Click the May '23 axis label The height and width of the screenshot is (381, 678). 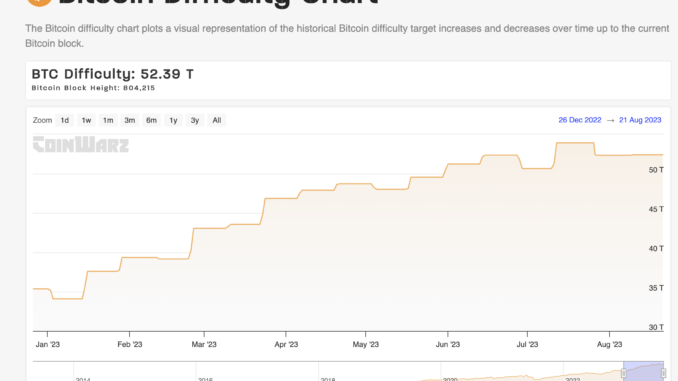click(x=366, y=344)
